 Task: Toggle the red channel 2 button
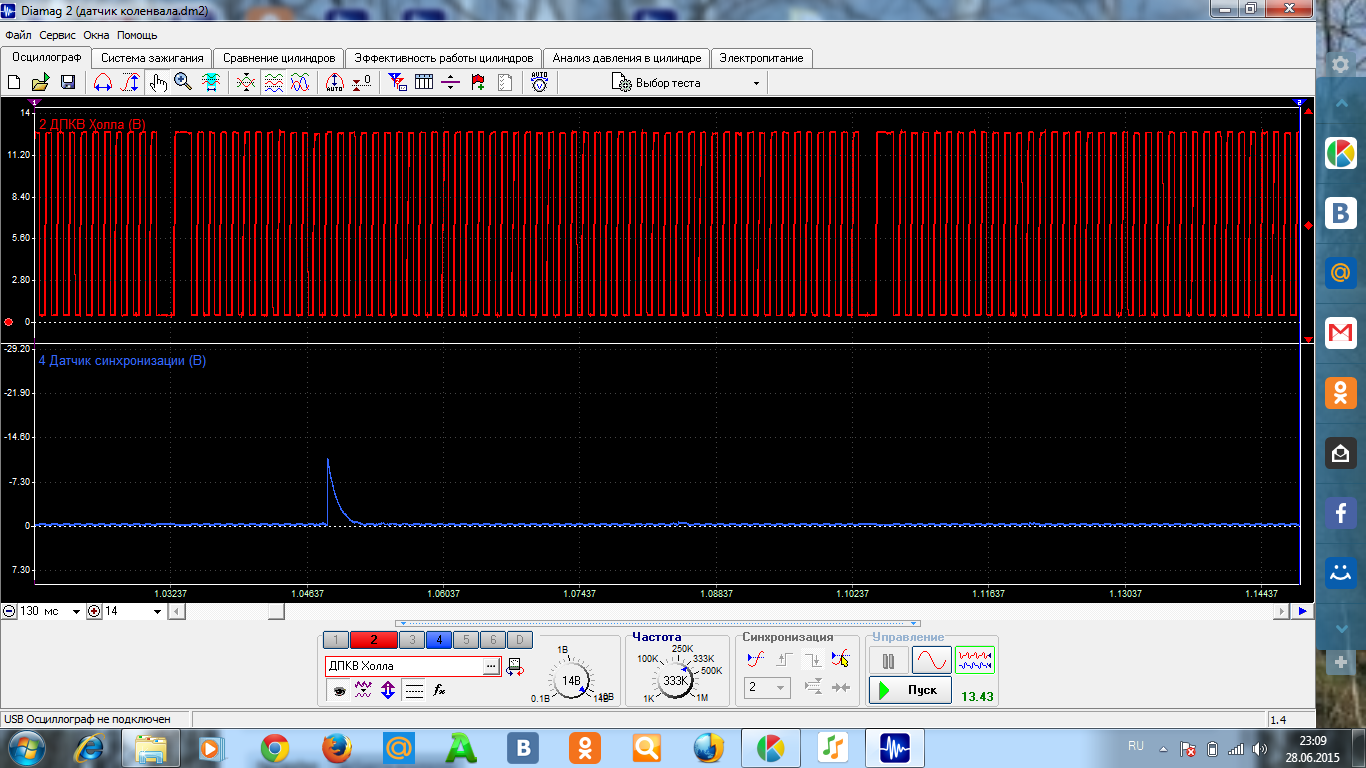(373, 640)
